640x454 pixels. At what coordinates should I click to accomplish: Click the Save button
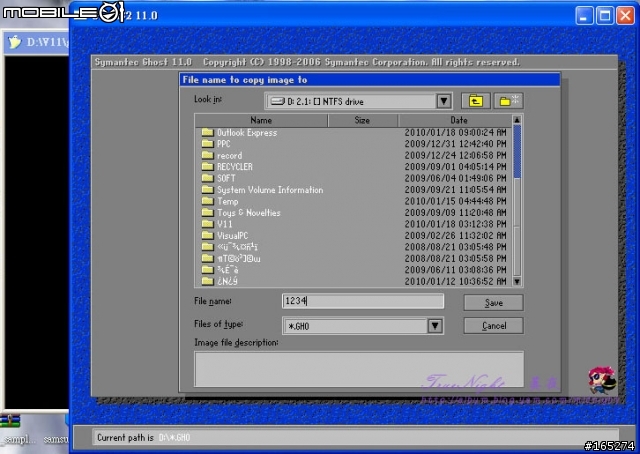tap(493, 303)
